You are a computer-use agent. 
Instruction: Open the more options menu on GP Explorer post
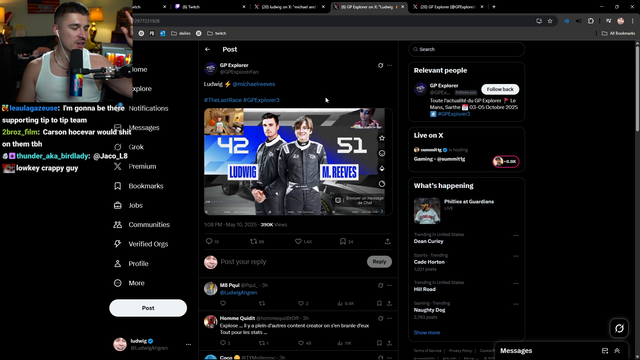click(x=389, y=65)
